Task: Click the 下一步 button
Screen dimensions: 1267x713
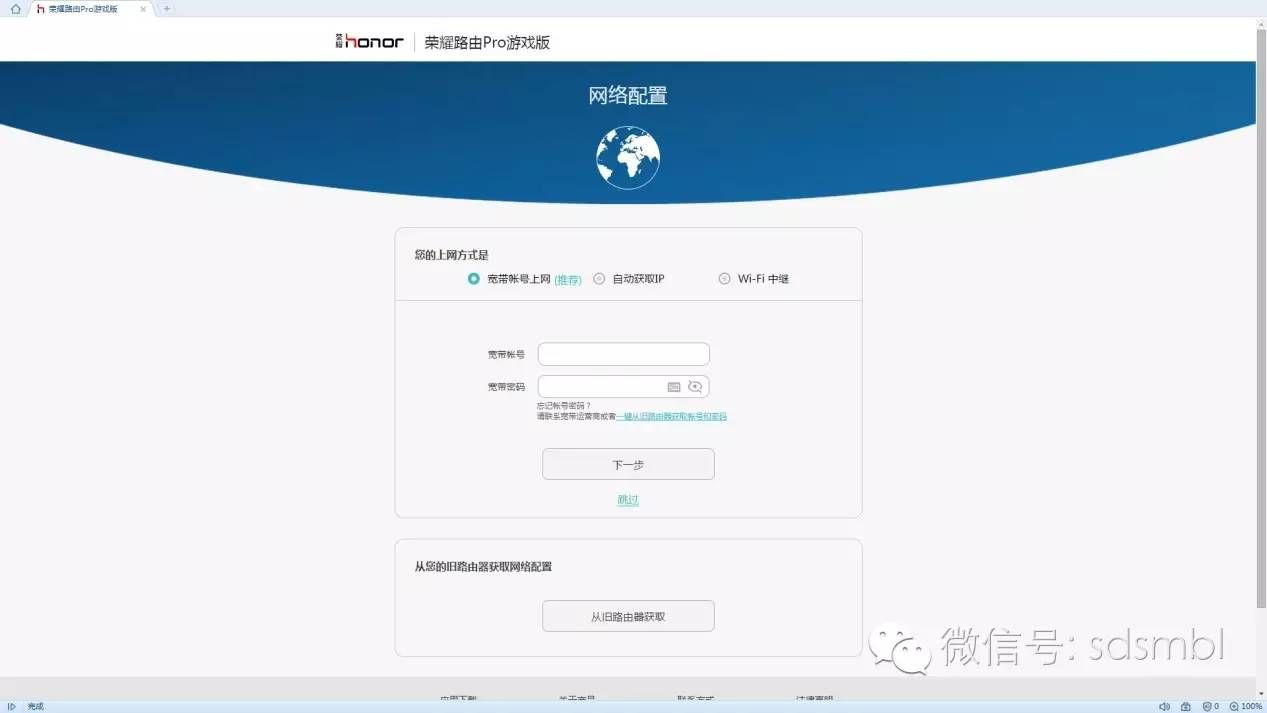Action: [x=628, y=464]
